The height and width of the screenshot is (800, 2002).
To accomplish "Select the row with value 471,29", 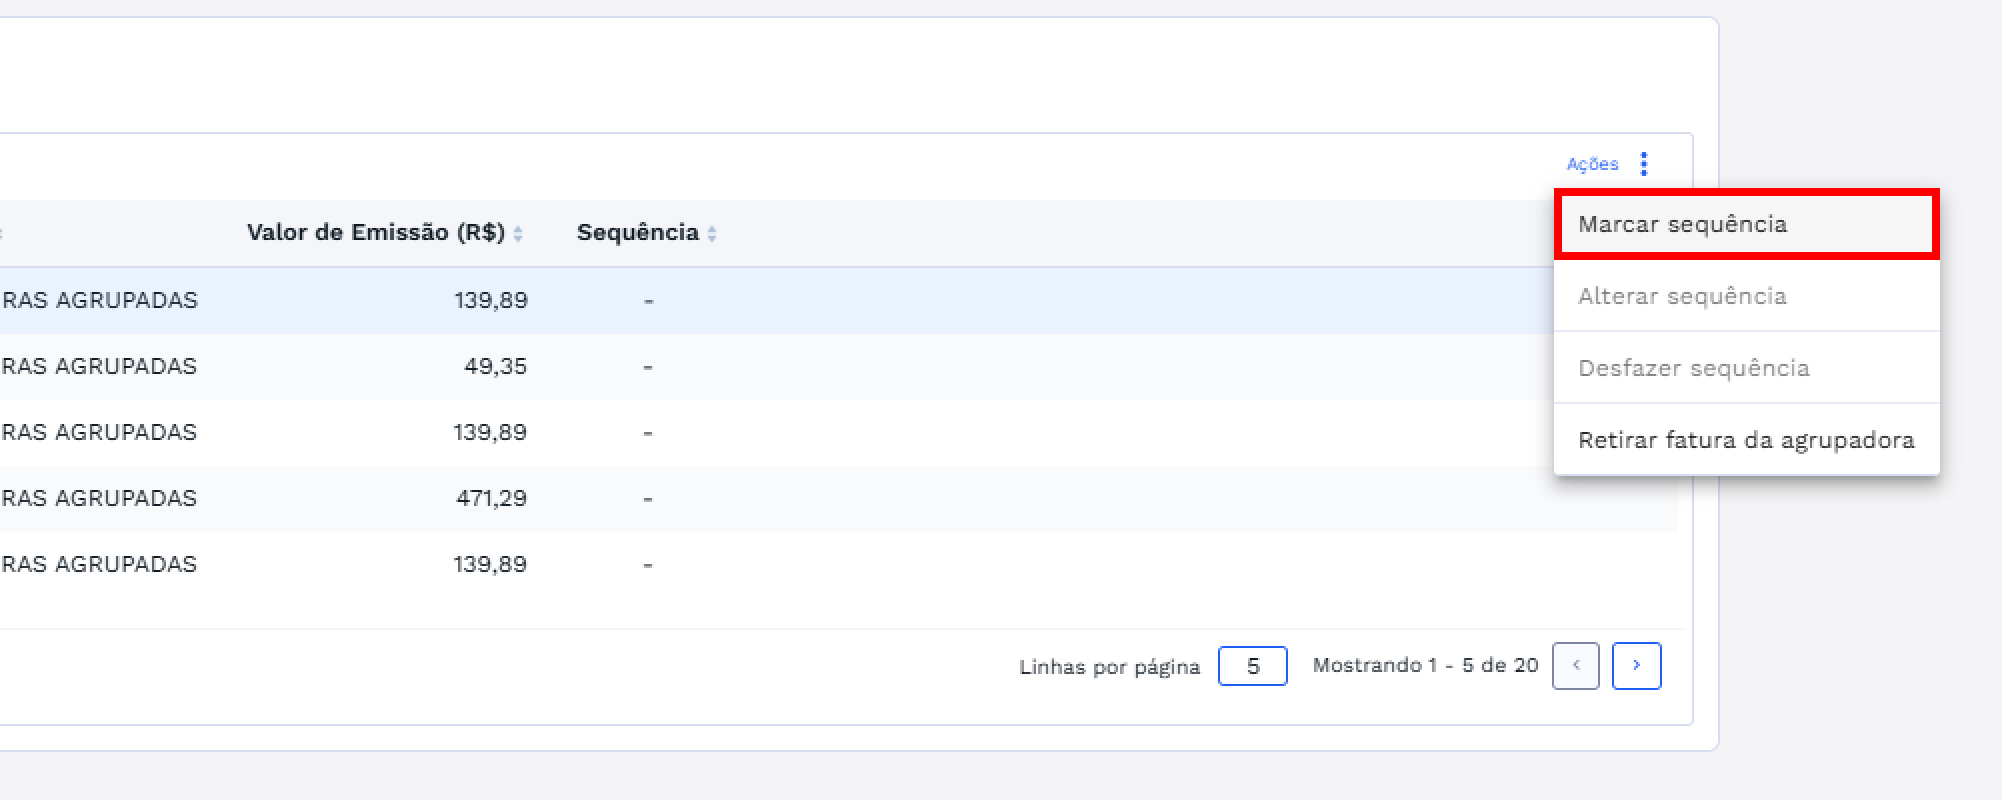I will pyautogui.click(x=491, y=498).
